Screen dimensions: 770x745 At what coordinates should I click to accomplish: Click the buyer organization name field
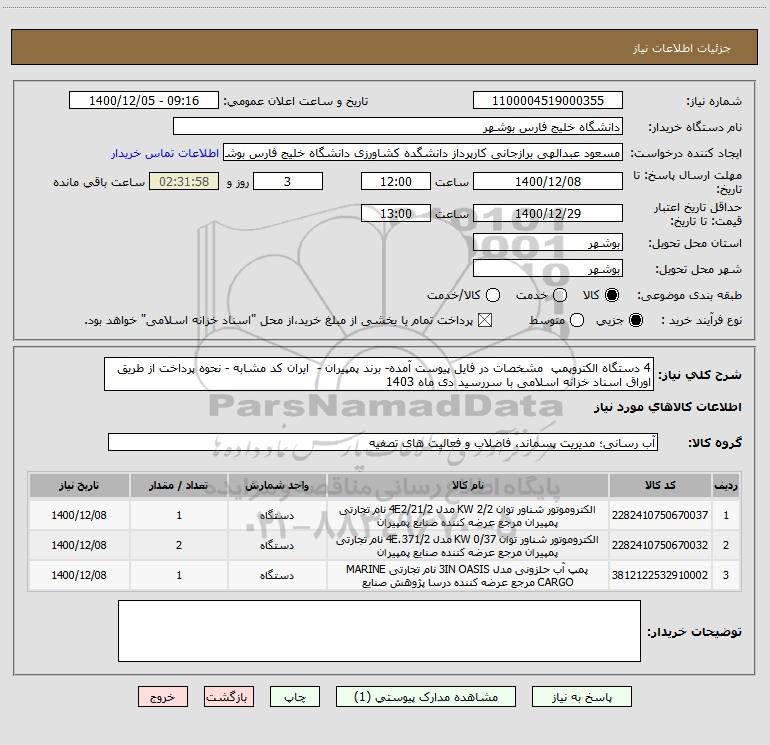click(x=398, y=126)
